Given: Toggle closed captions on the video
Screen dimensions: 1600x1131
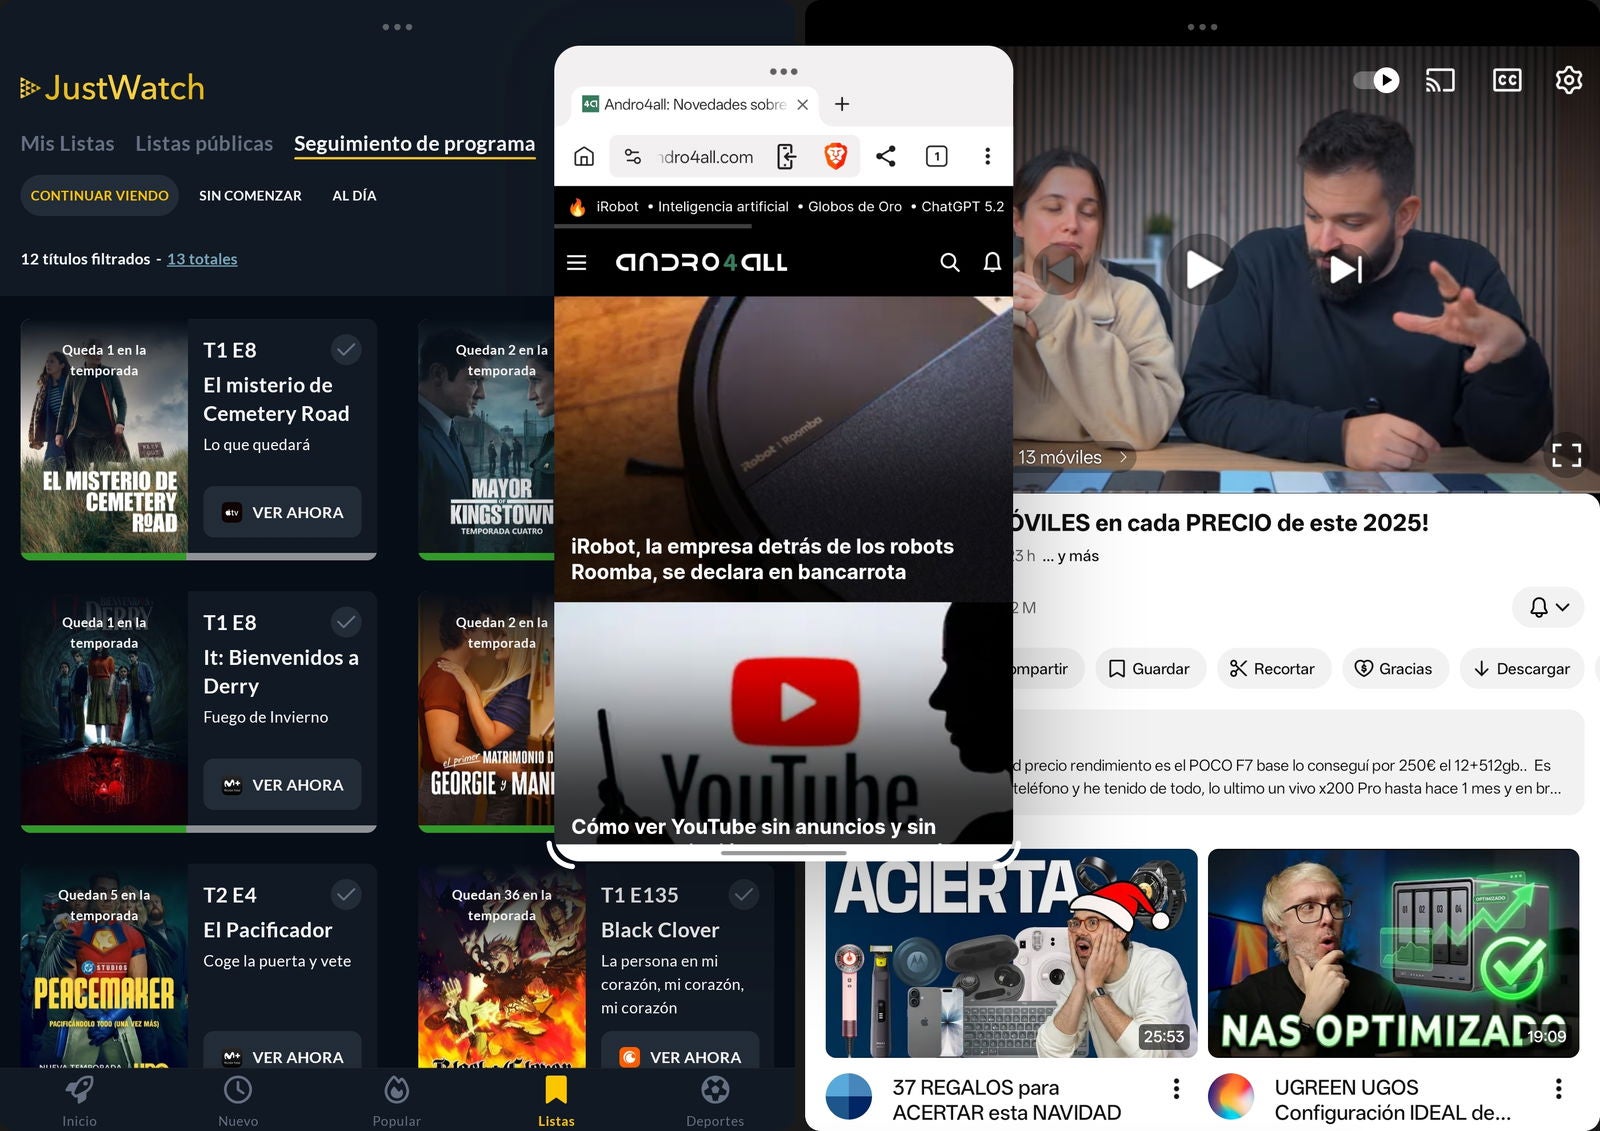Looking at the screenshot, I should click(1506, 80).
